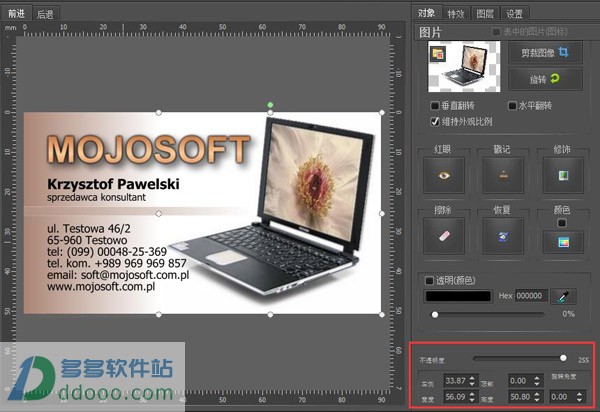Screen dimensions: 600x412
Task: Tick the 表中的图片(图标) checkbox
Action: point(496,31)
